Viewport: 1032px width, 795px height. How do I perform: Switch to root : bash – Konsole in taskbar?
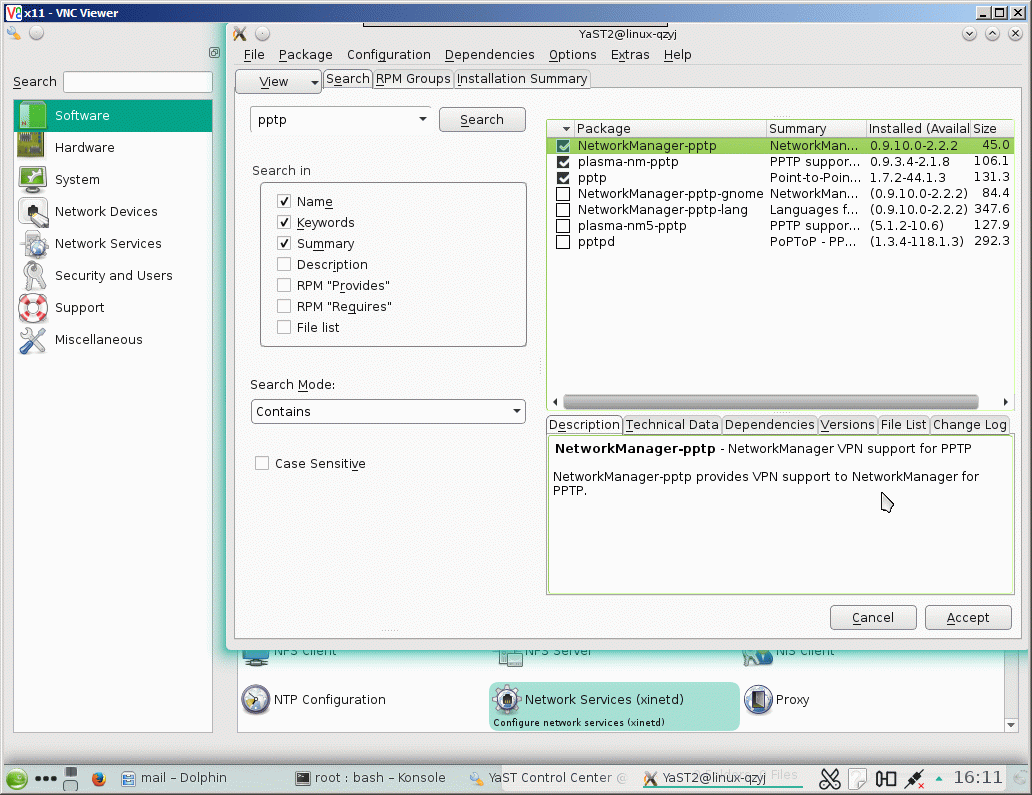click(371, 778)
